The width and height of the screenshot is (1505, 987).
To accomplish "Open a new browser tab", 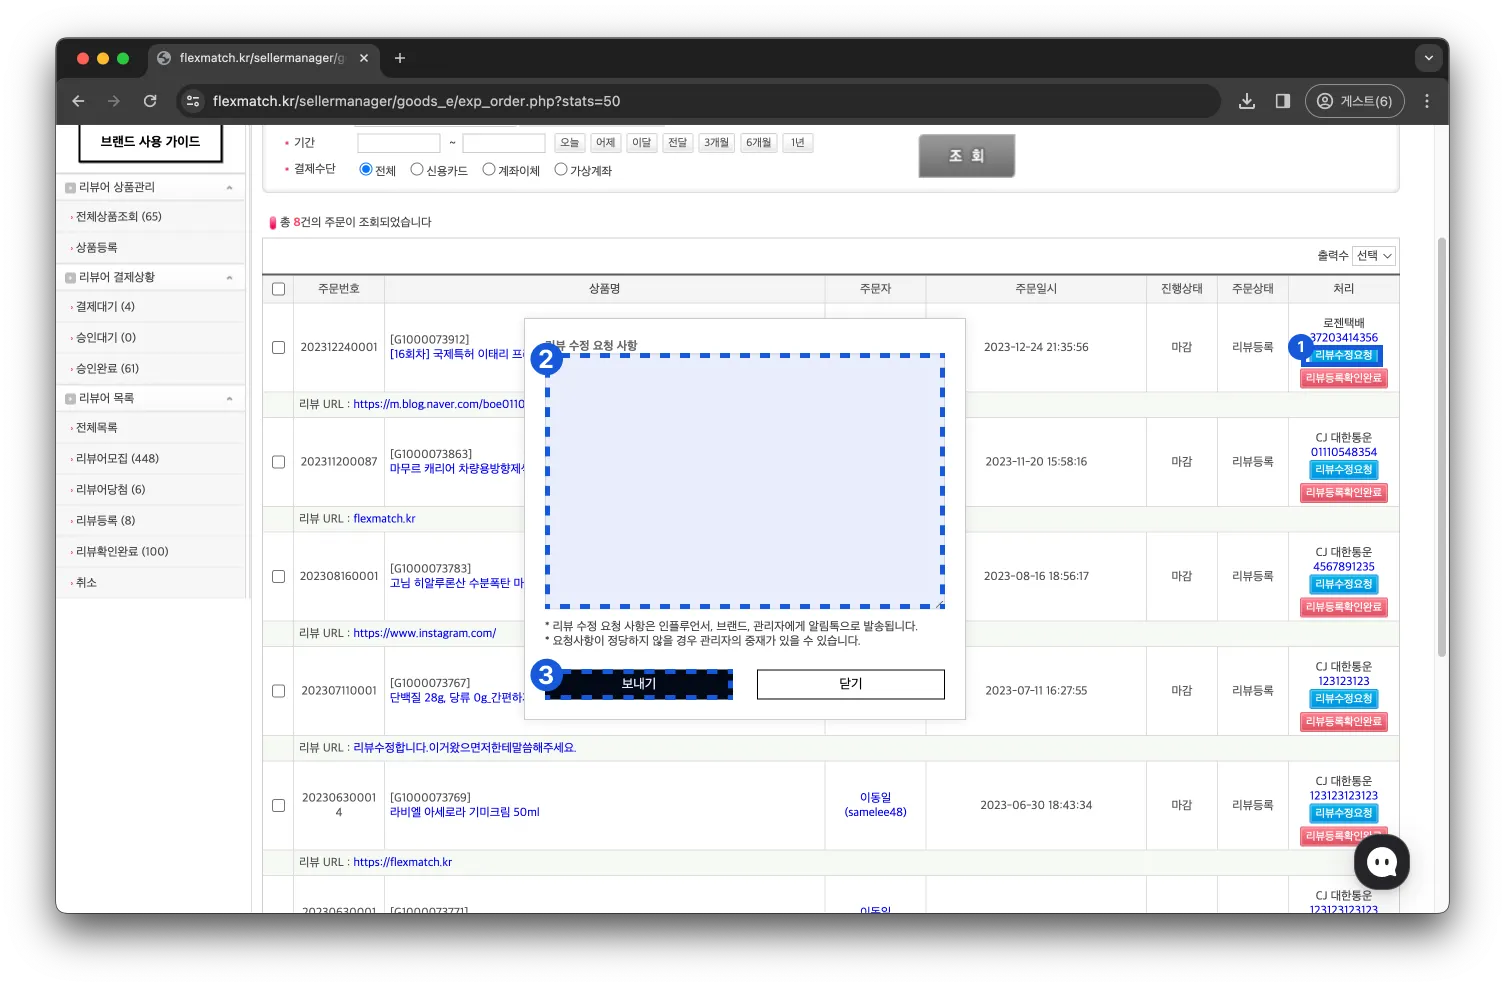I will [400, 58].
